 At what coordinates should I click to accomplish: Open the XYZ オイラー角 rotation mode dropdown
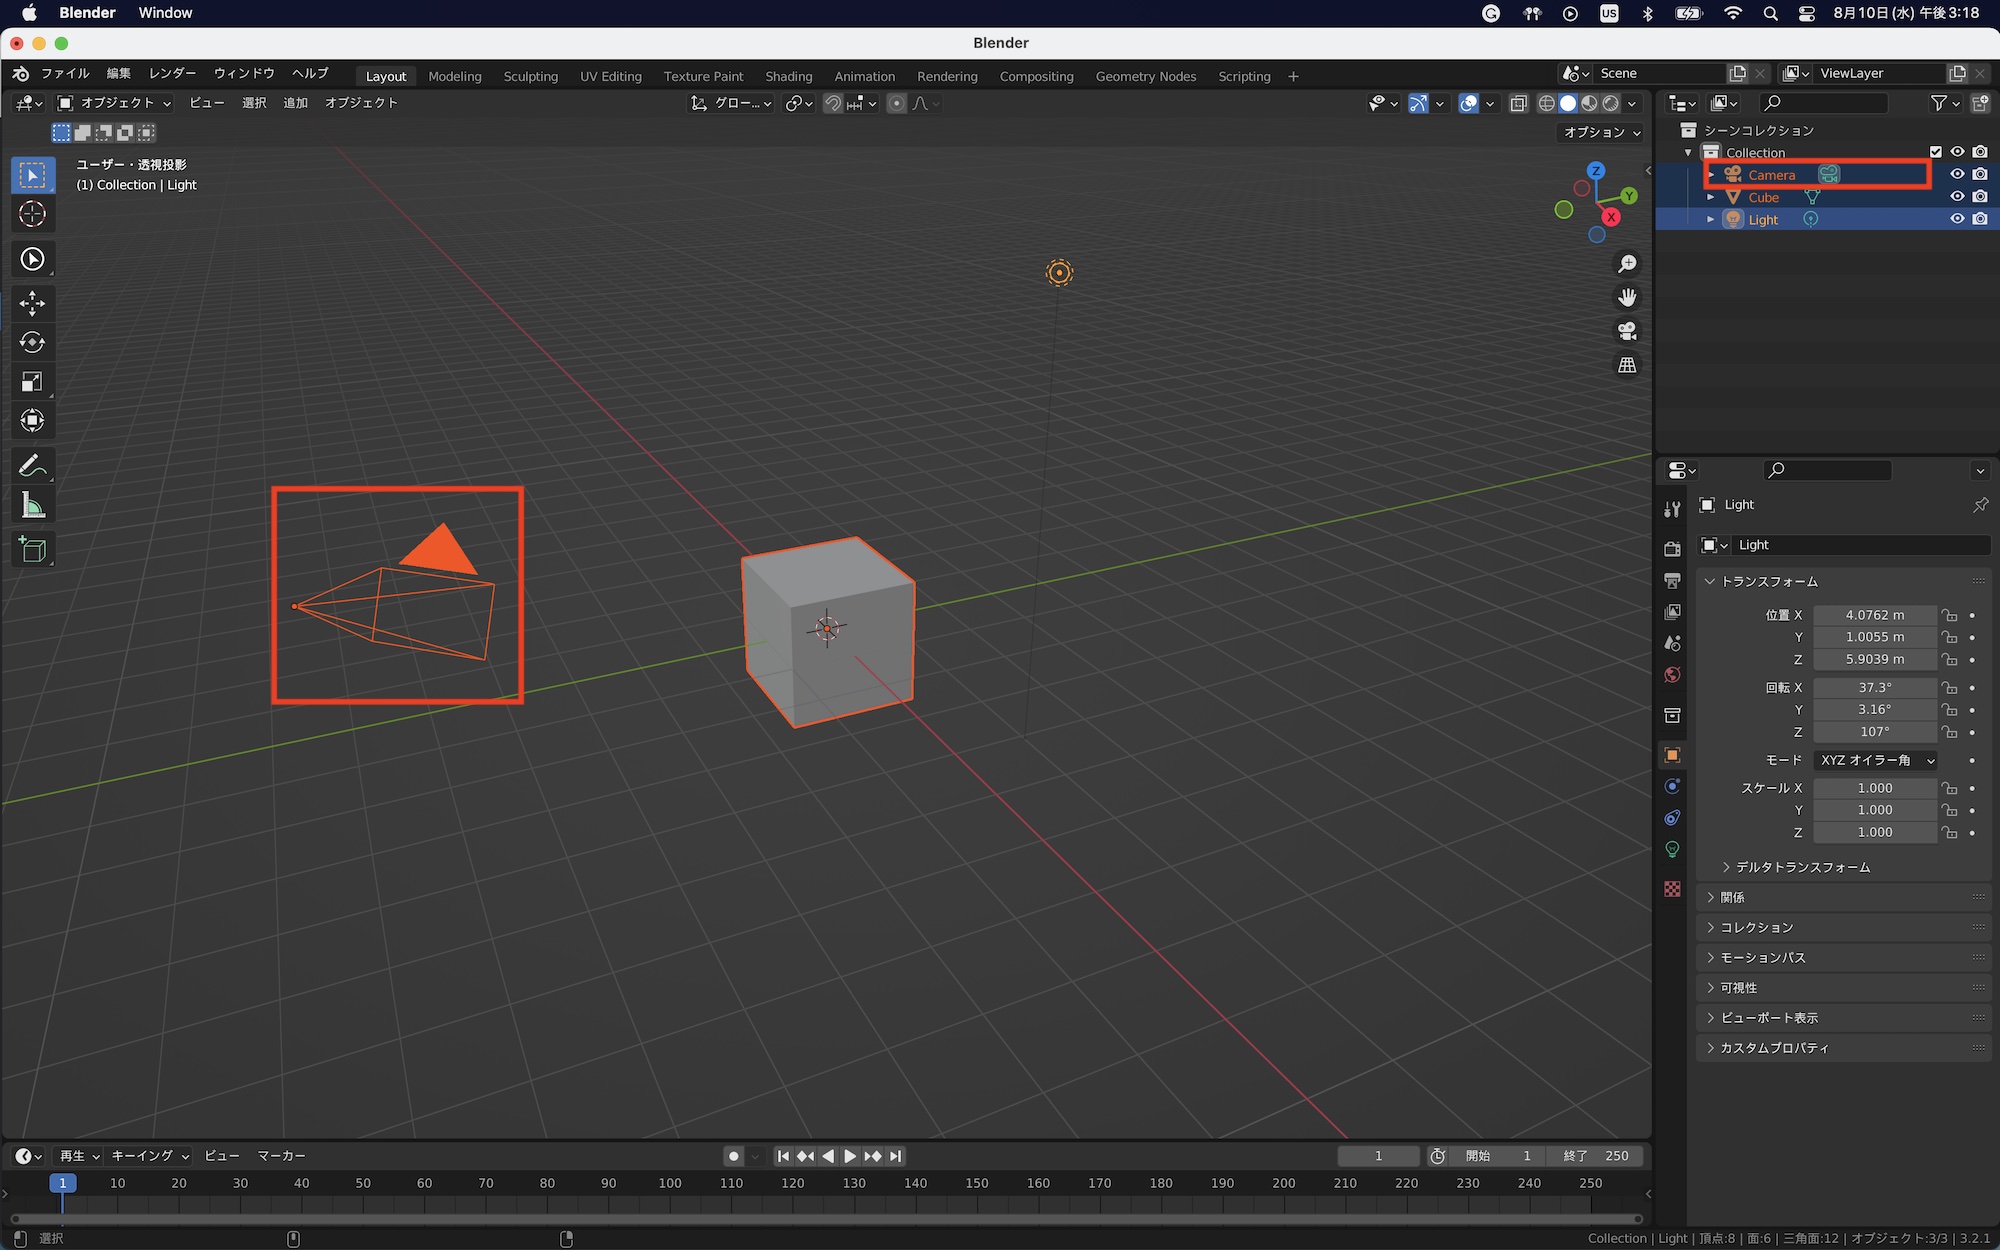tap(1875, 760)
